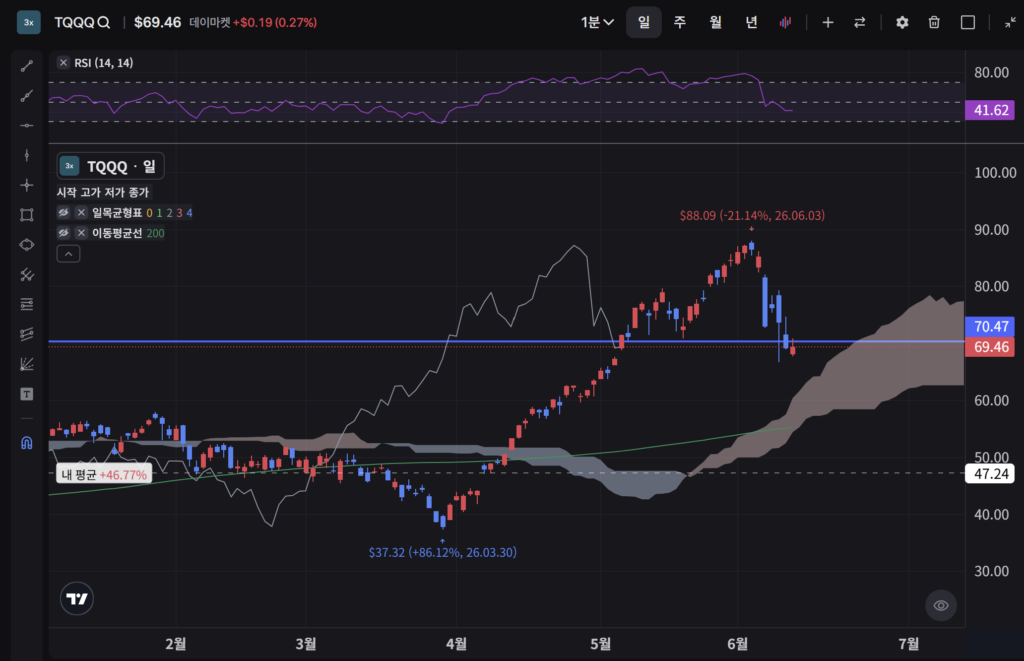Add an indicator with plus icon
Screen dimensions: 1024x661
(827, 22)
